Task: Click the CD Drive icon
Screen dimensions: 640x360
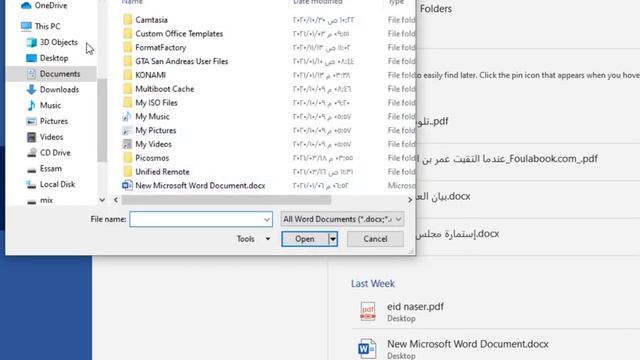Action: point(31,153)
